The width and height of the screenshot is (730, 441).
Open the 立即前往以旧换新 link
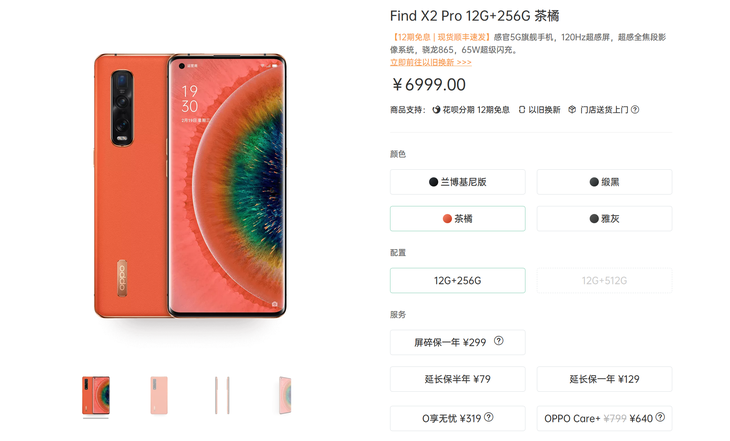[431, 62]
